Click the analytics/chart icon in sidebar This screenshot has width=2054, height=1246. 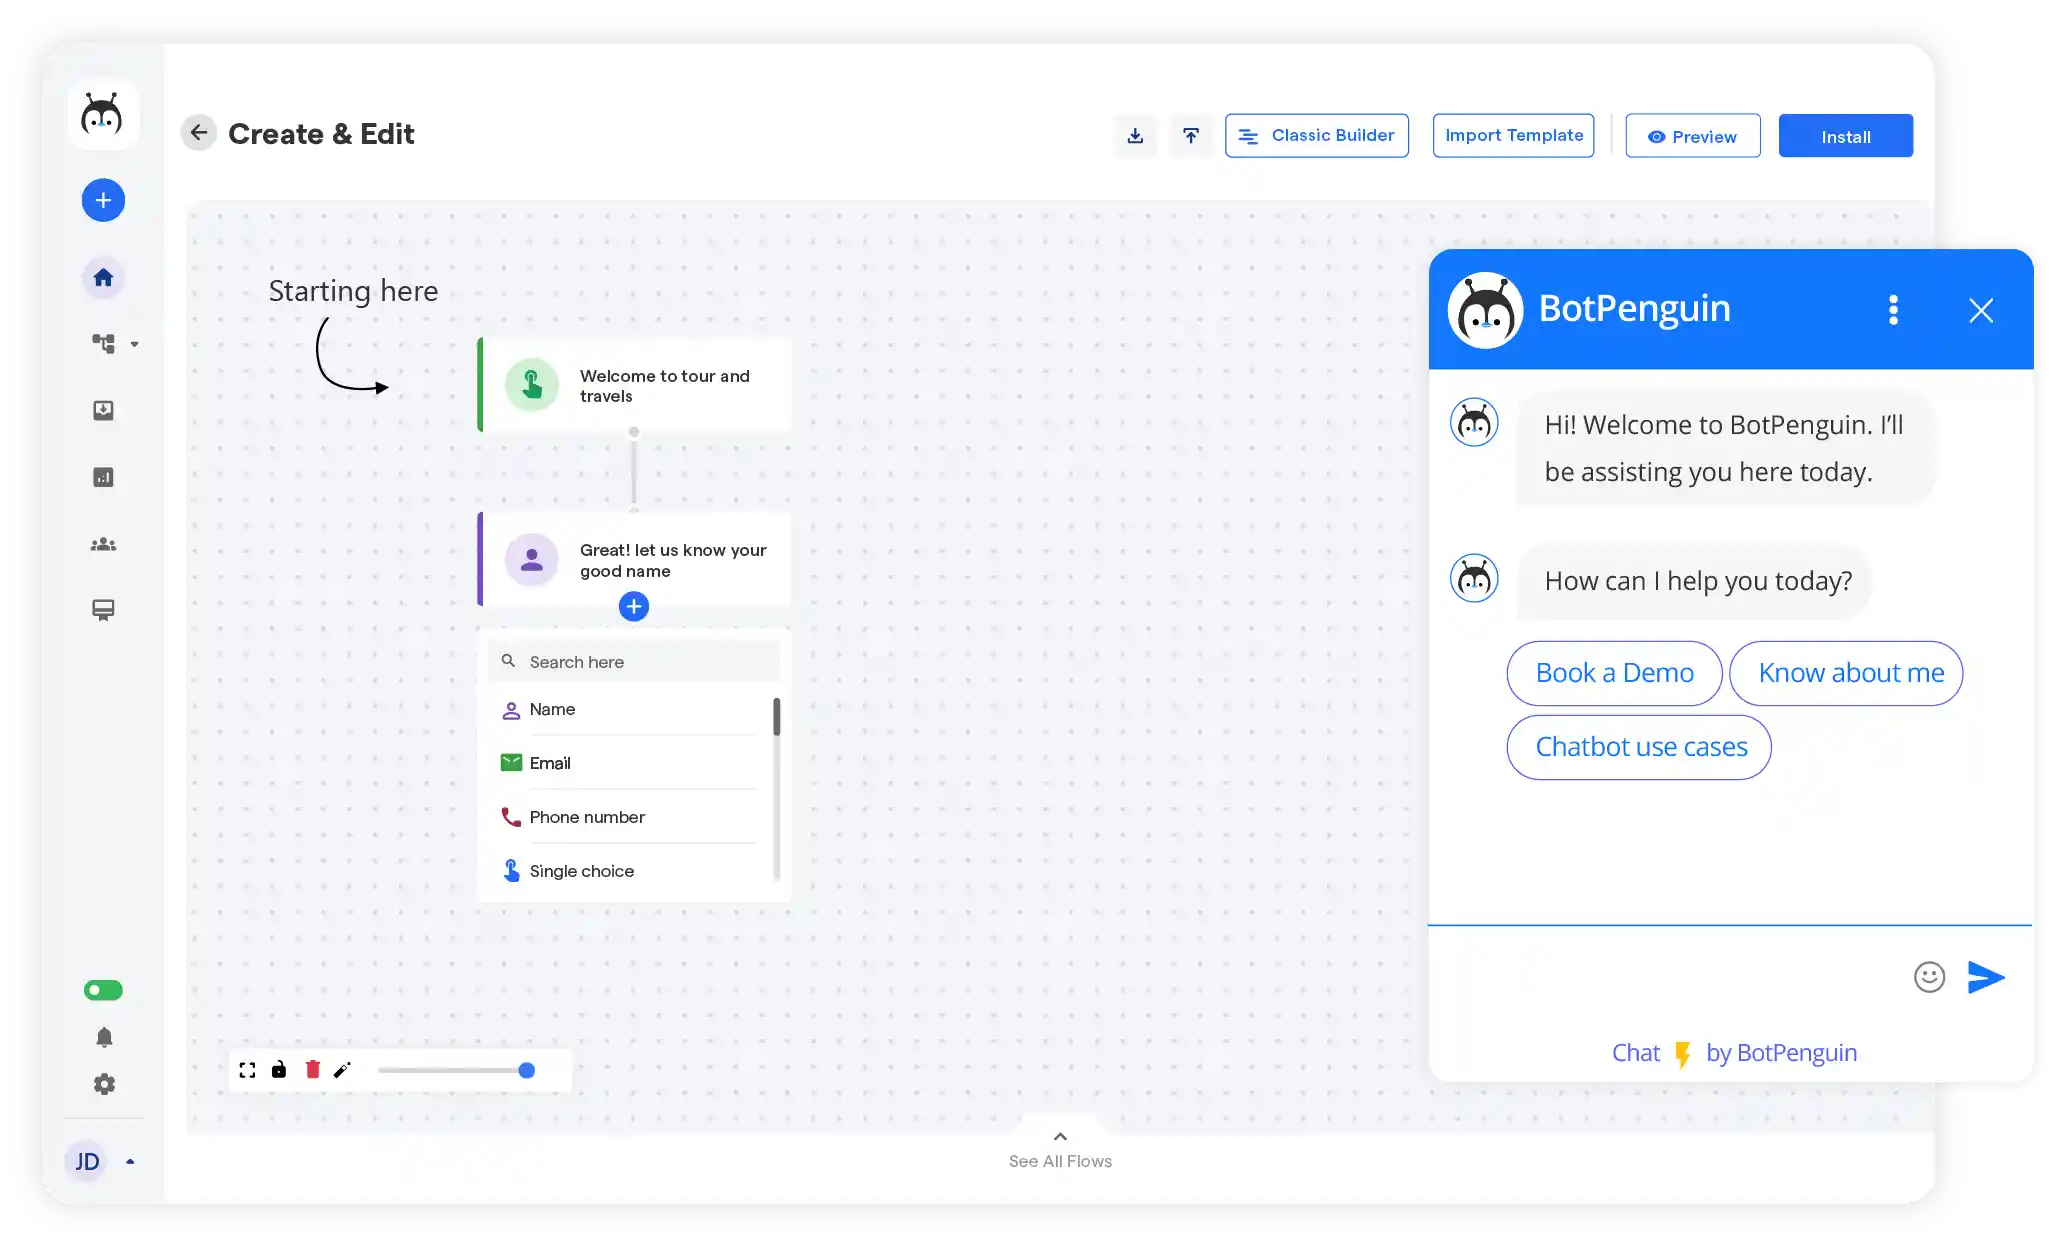coord(103,477)
